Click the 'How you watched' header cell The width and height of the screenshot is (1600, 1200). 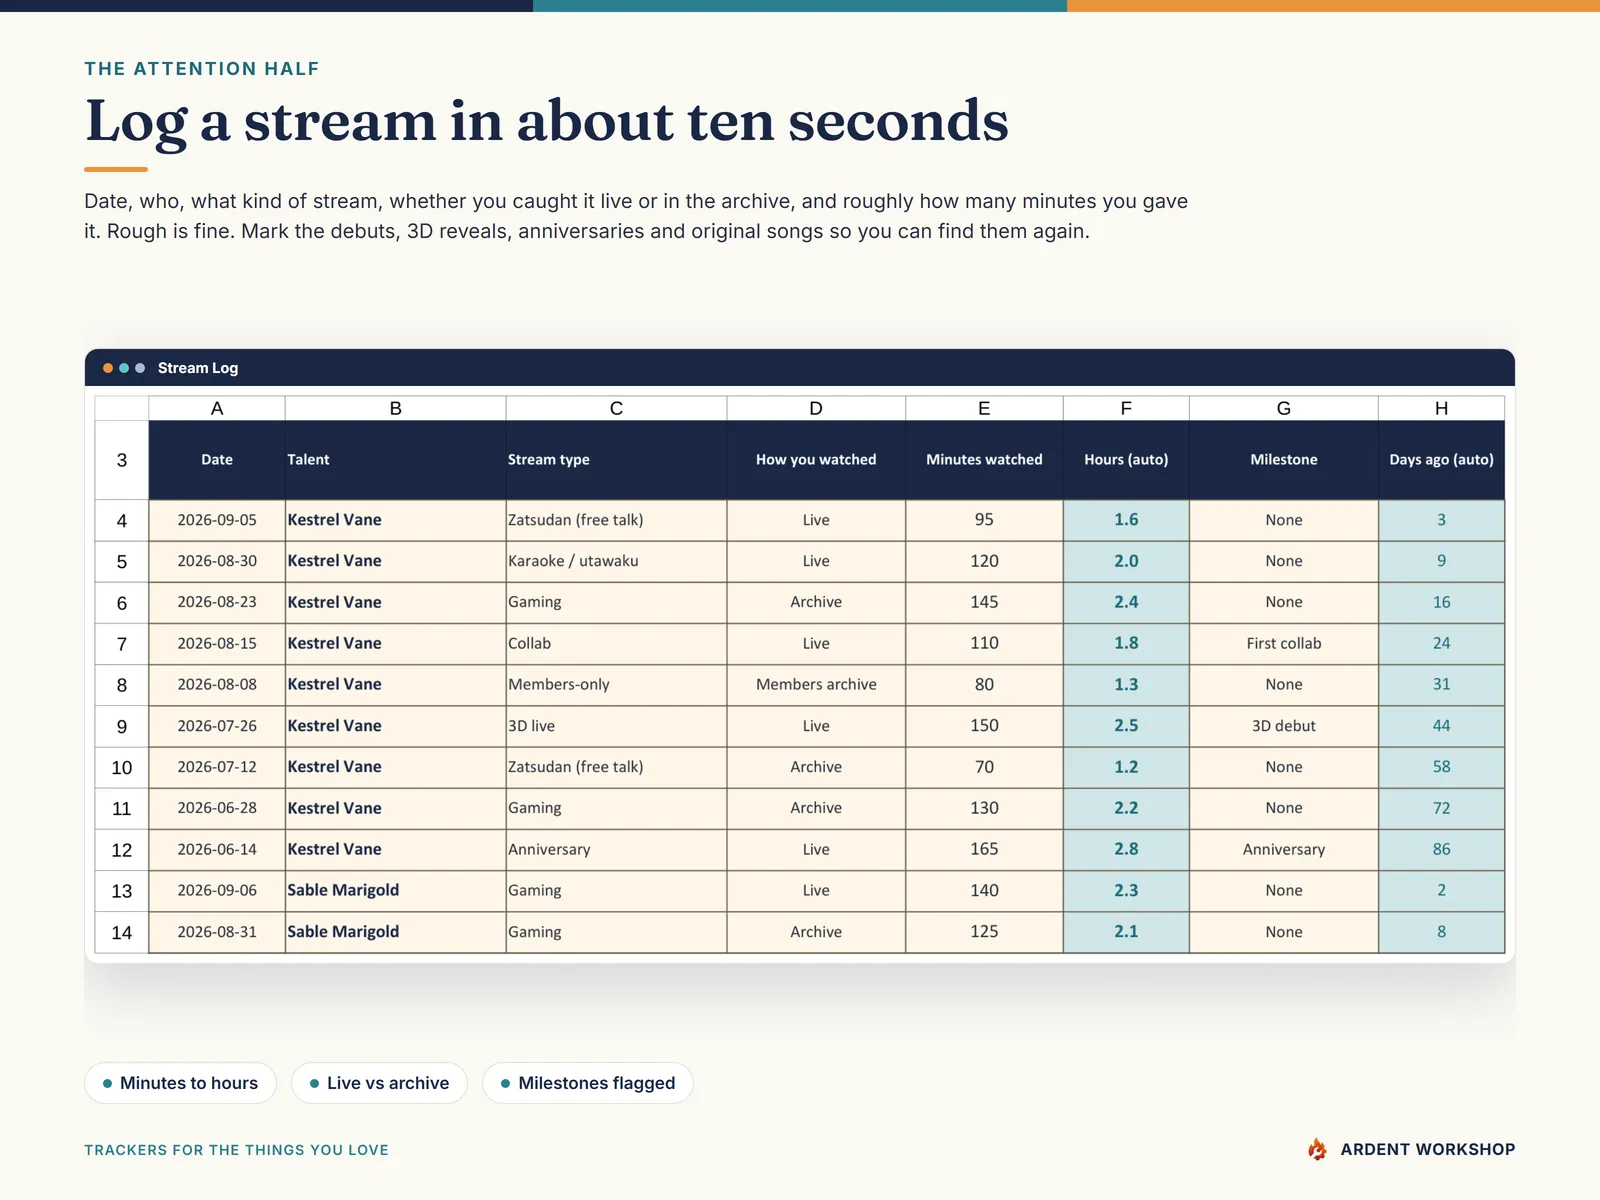[x=816, y=460]
